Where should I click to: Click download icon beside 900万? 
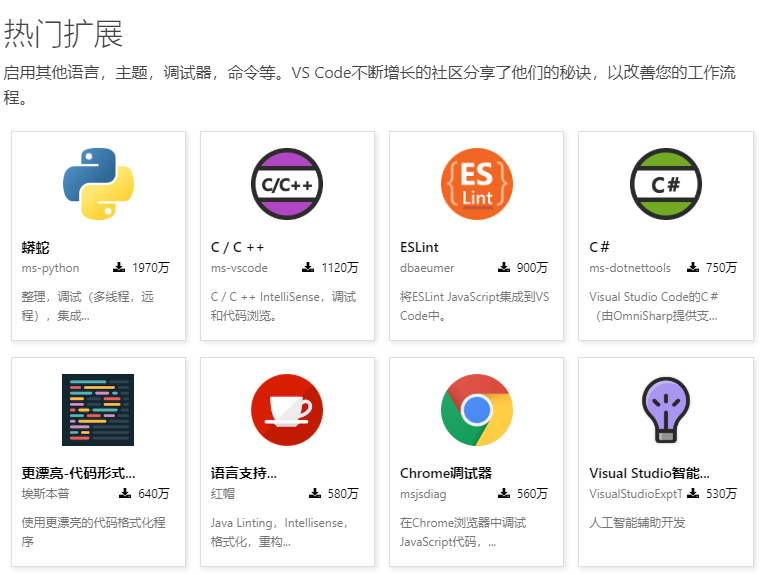pyautogui.click(x=504, y=267)
